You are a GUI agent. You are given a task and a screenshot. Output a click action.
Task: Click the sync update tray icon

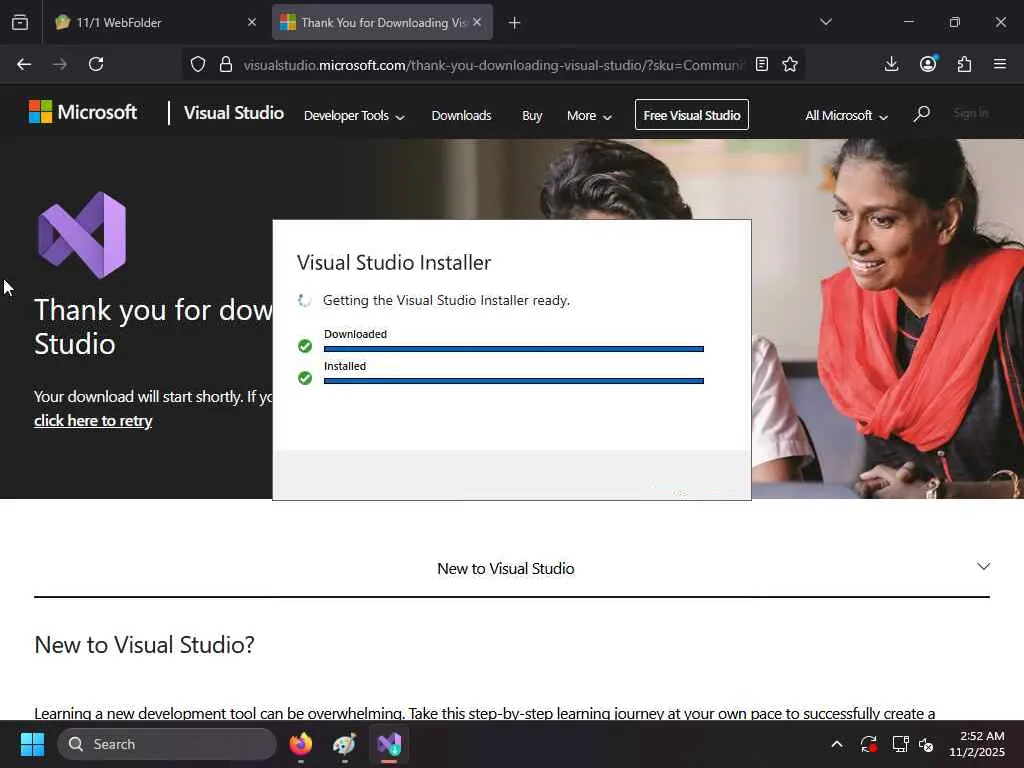[869, 744]
